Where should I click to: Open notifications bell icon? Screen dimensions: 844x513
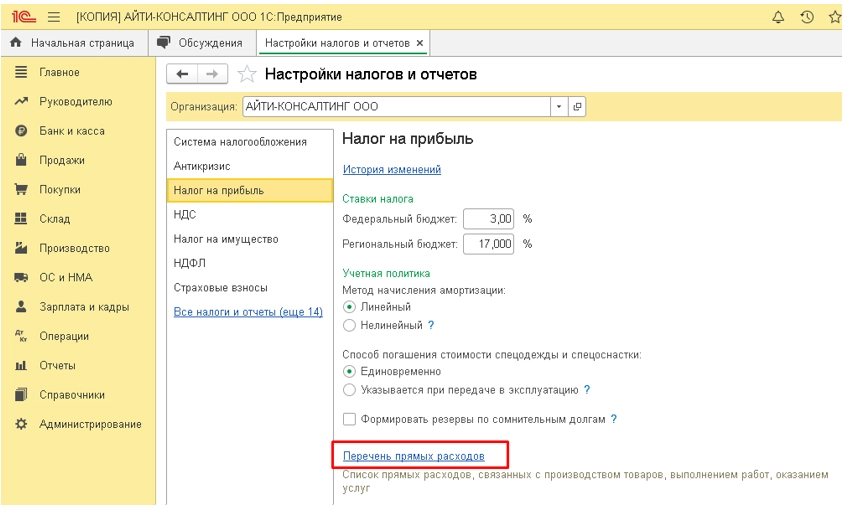tap(778, 17)
